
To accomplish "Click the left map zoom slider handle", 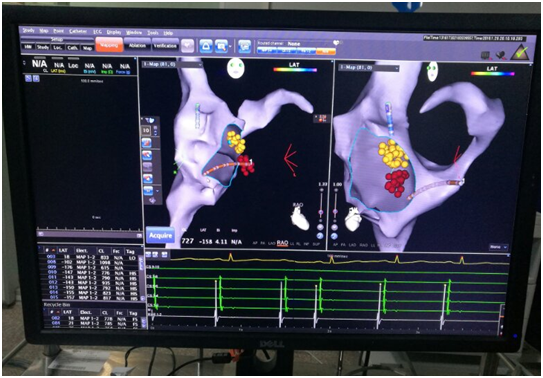I will tap(321, 212).
